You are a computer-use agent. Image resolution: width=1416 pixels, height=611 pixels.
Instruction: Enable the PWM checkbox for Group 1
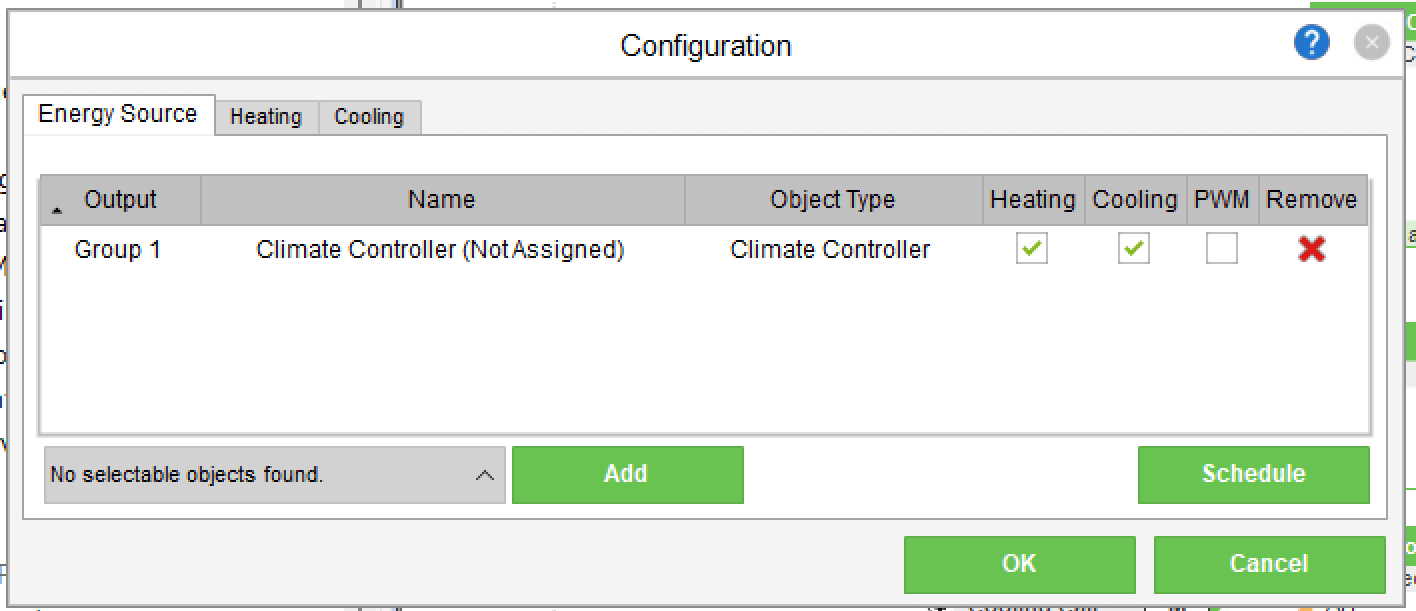click(1222, 249)
